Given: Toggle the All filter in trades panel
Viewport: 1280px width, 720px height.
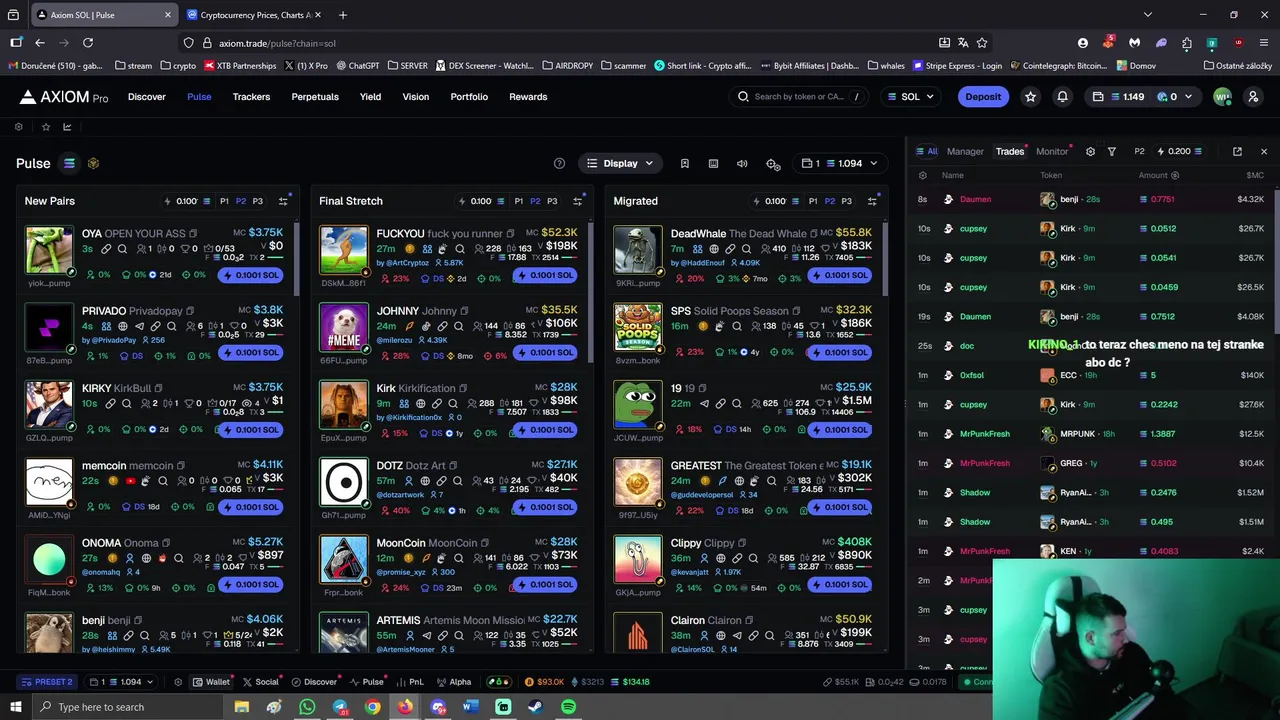Looking at the screenshot, I should [927, 151].
